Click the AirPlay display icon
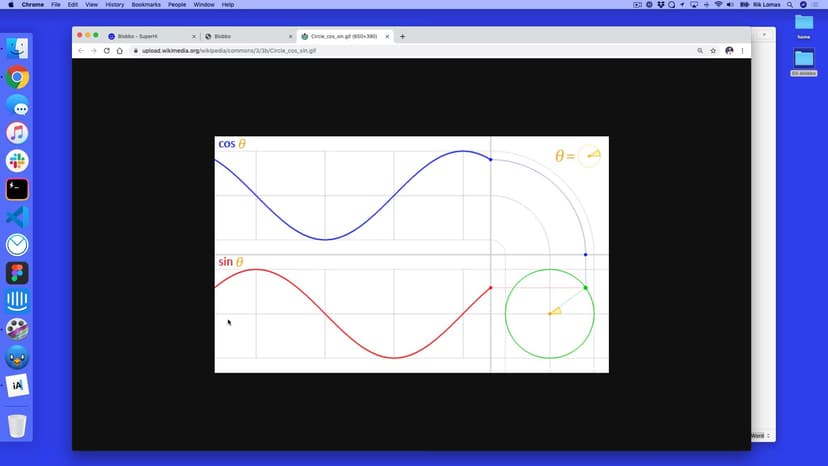The width and height of the screenshot is (828, 466). tap(694, 5)
